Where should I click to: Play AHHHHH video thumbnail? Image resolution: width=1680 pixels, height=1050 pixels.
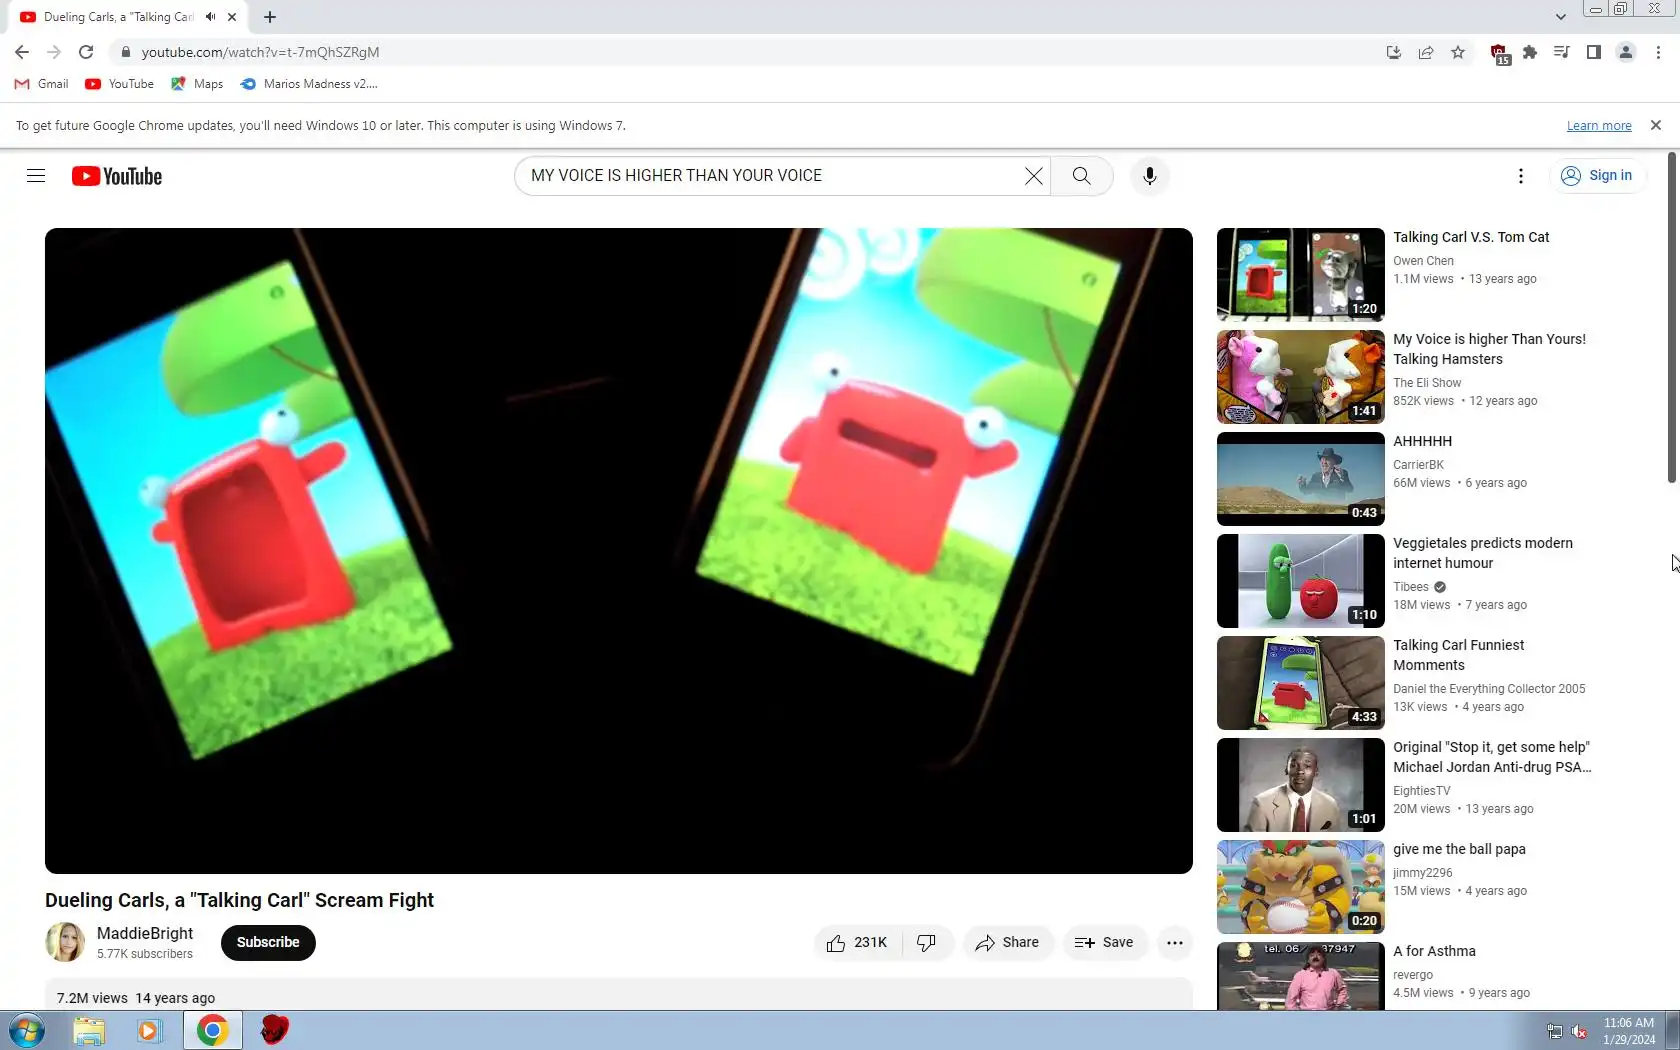point(1301,479)
